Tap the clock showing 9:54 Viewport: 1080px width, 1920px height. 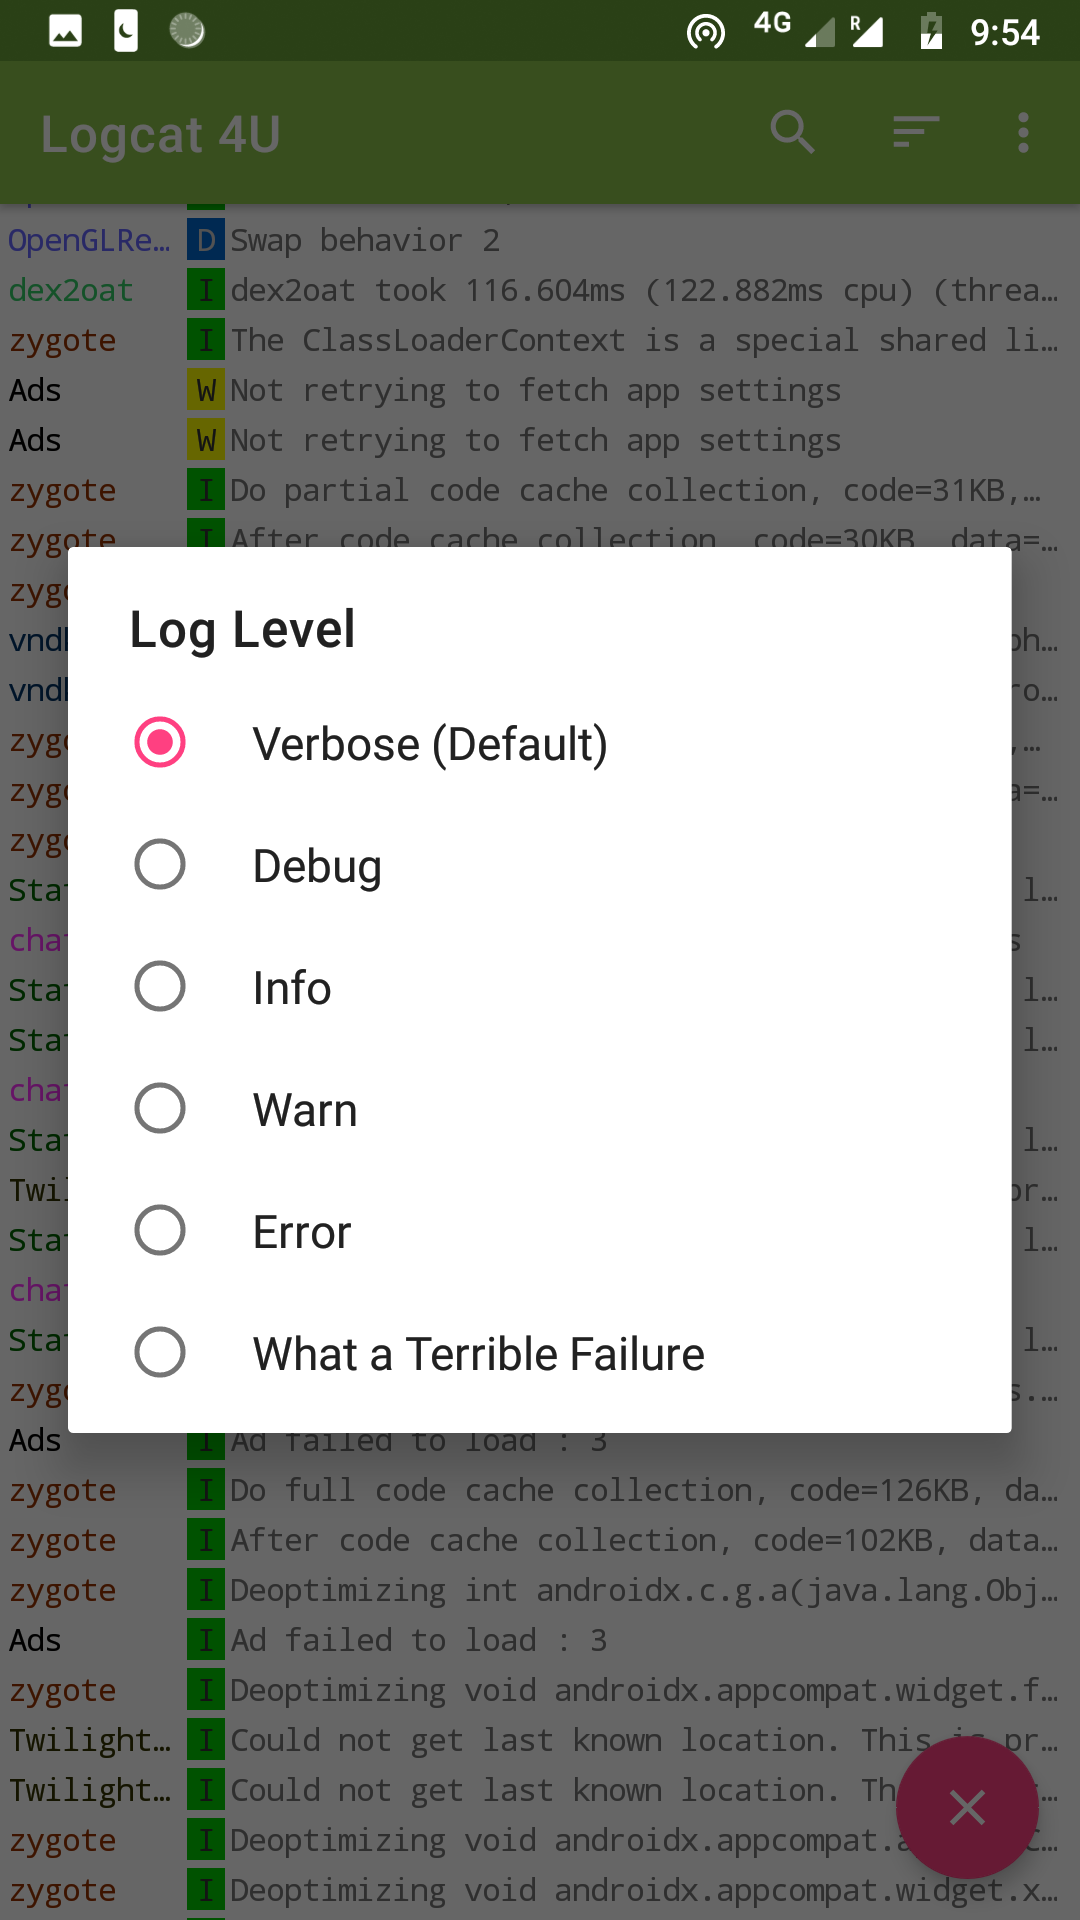pyautogui.click(x=1005, y=32)
